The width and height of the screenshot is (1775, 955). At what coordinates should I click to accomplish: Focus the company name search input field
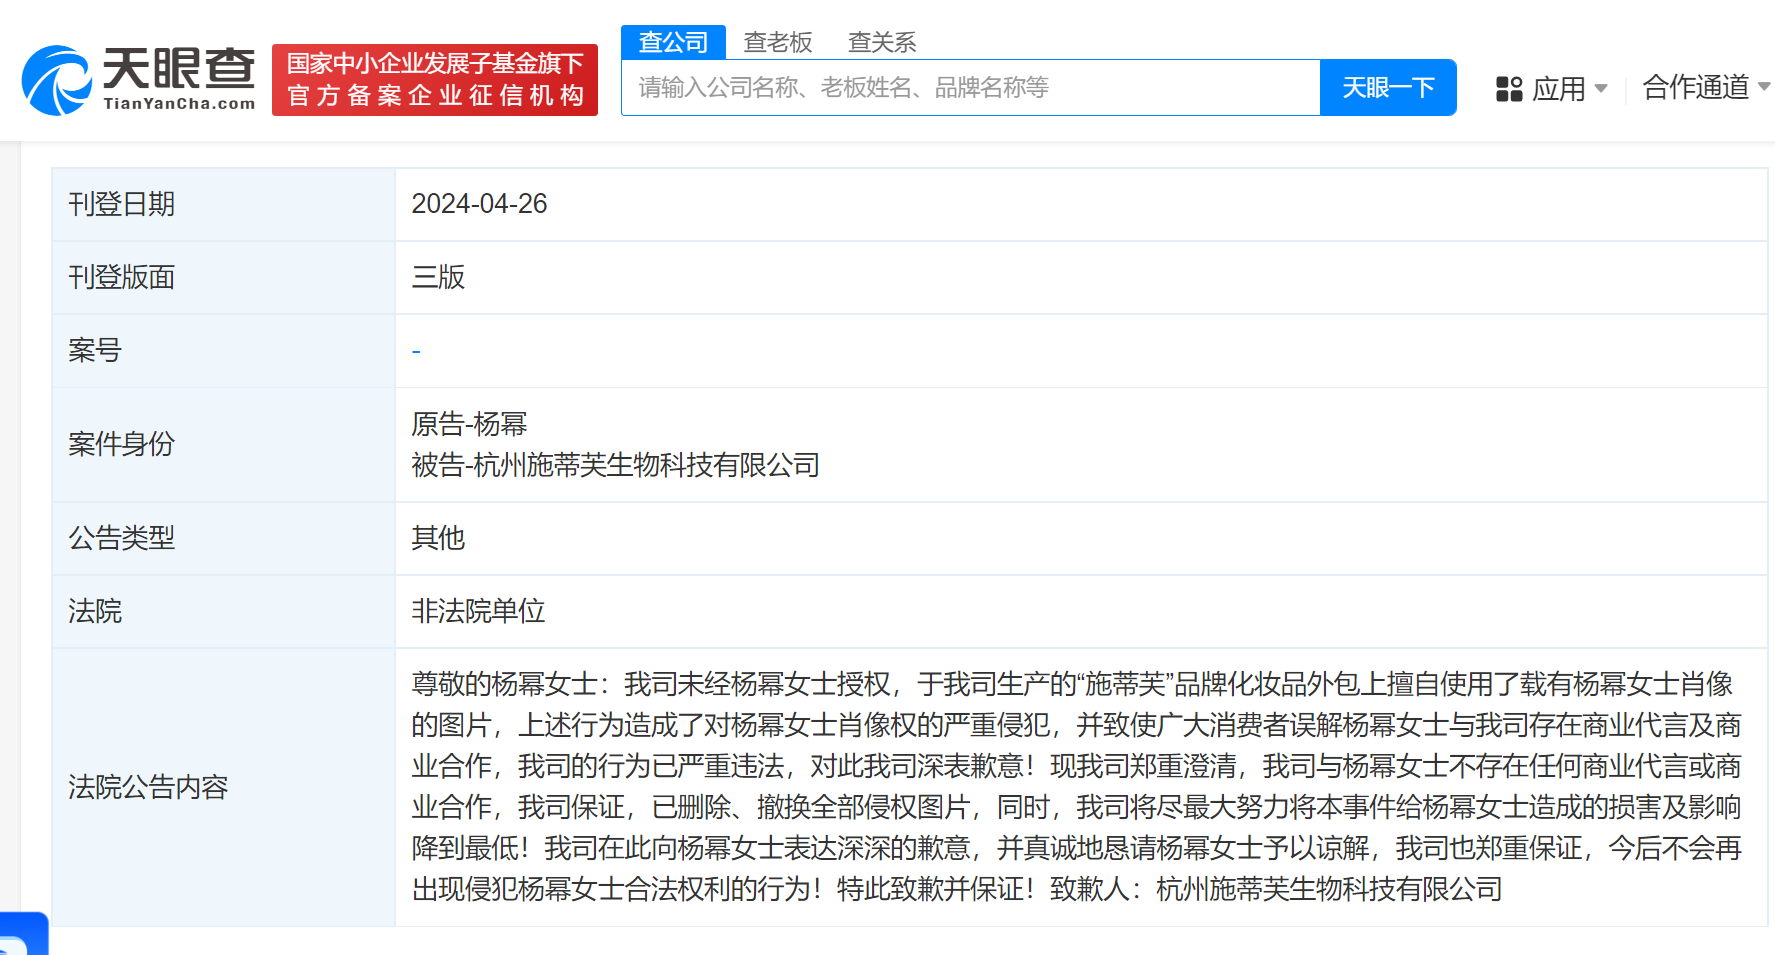pos(970,88)
